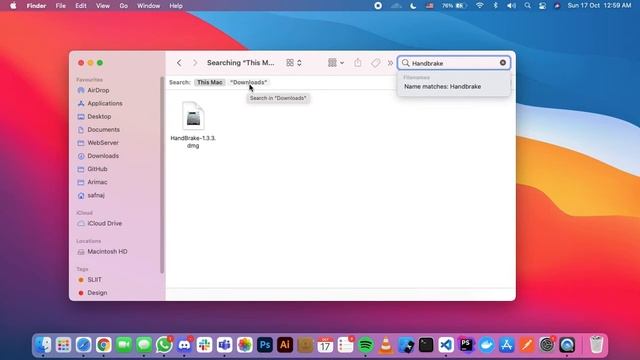Select Macintosh HD location
Screen dimensions: 640x360
click(107, 251)
